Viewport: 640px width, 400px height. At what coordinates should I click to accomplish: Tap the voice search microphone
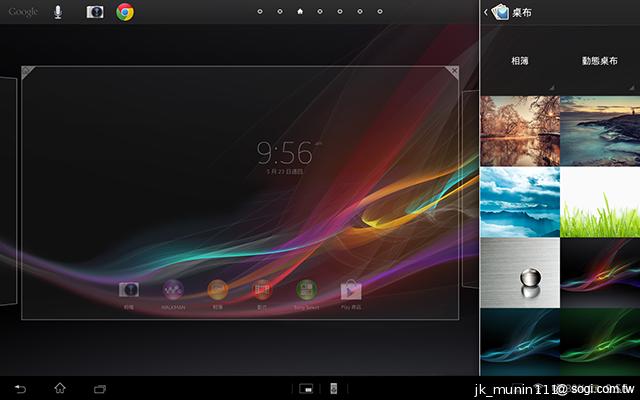pos(58,12)
